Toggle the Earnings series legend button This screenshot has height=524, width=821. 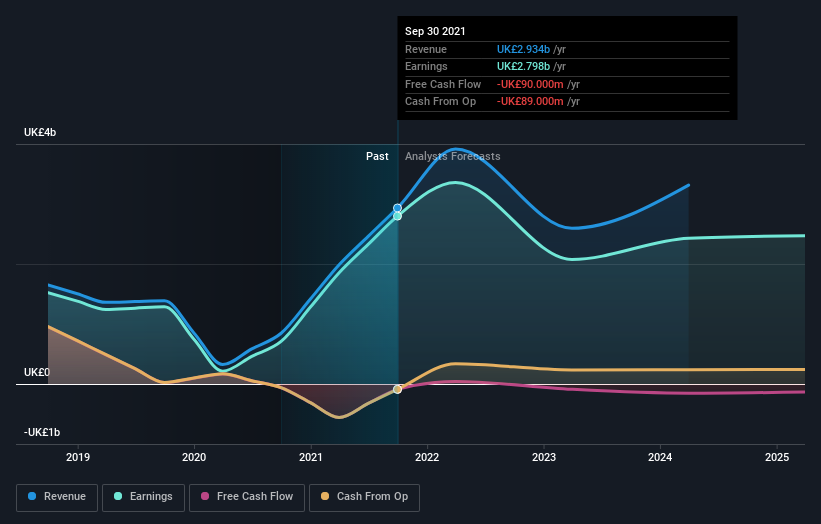143,497
